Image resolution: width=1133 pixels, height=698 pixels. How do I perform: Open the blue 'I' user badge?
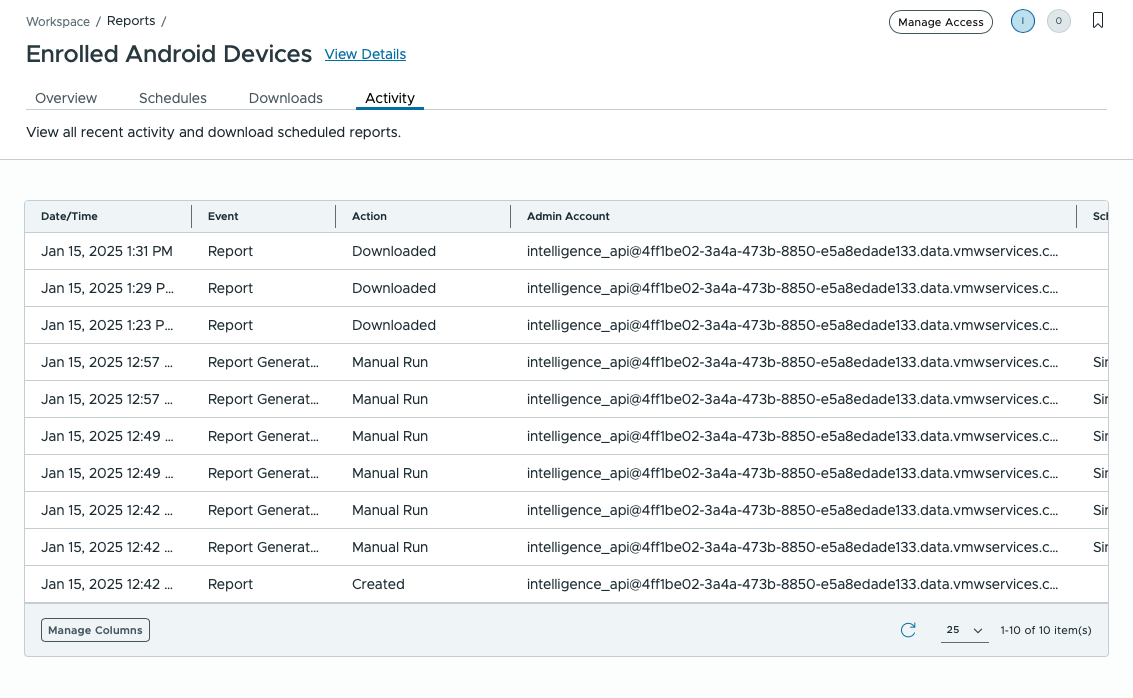[x=1022, y=21]
